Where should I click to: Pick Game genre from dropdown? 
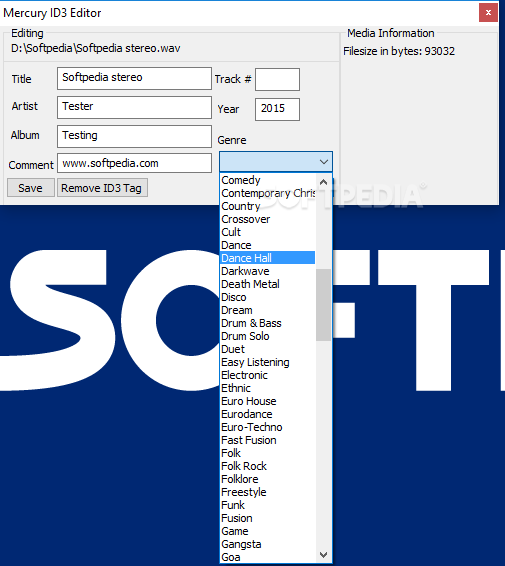(268, 531)
